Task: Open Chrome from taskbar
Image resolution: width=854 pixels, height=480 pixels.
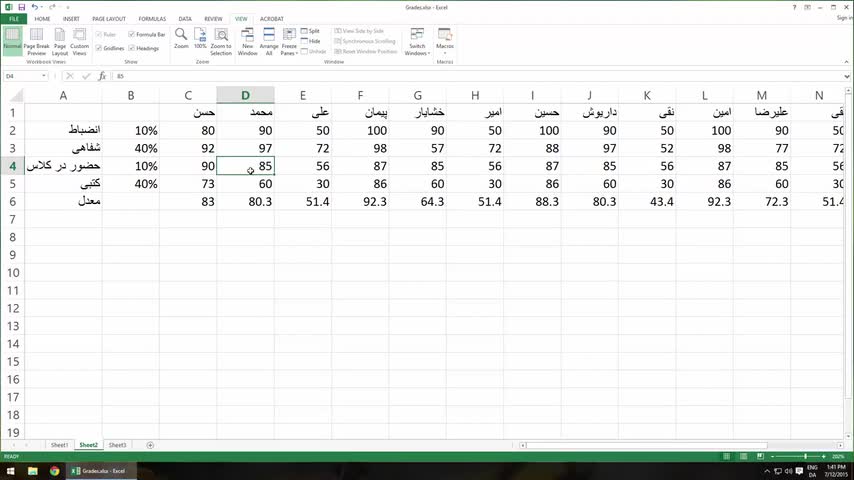Action: [54, 471]
